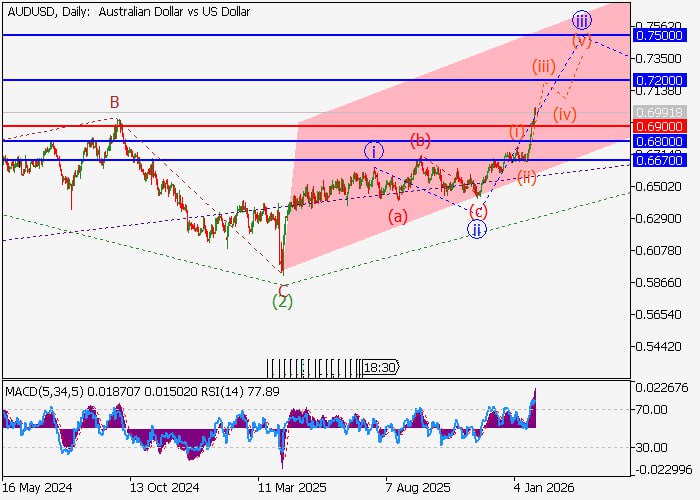Click the orange (iii) wave label

[x=543, y=66]
